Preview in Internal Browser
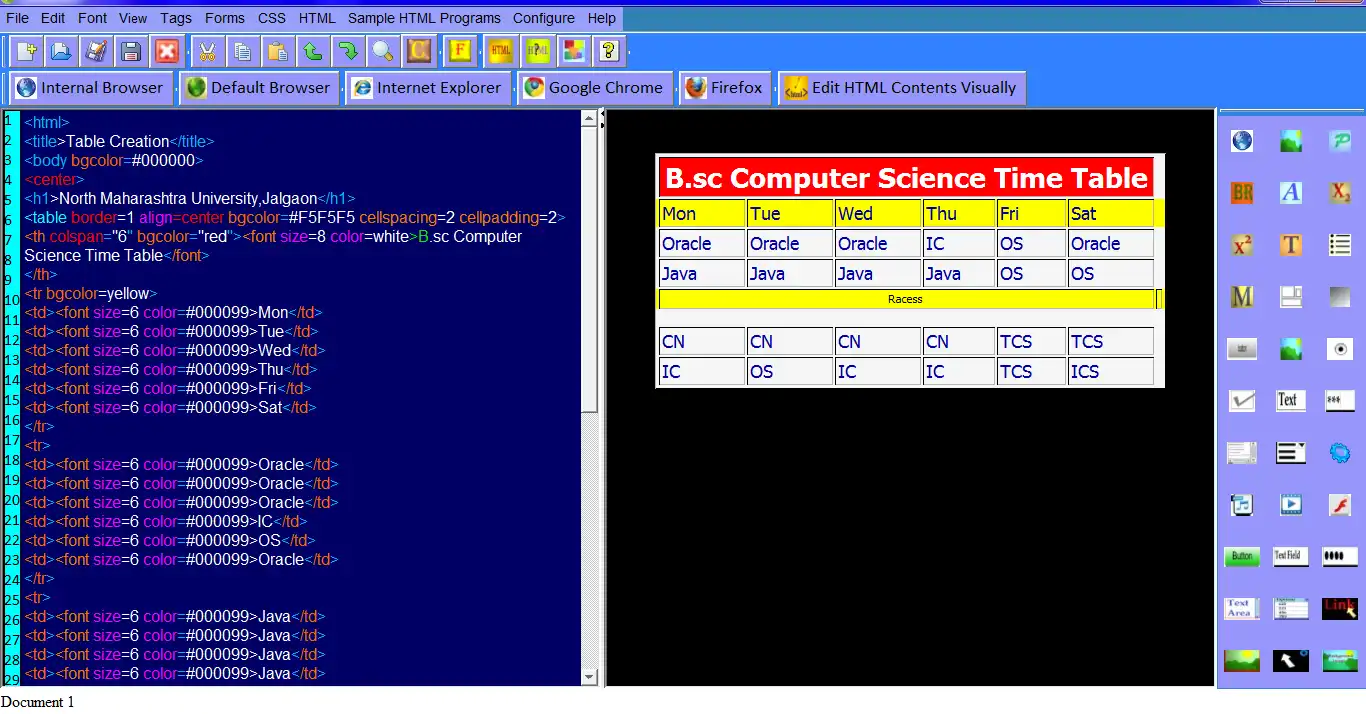The image size is (1366, 714). [x=91, y=88]
